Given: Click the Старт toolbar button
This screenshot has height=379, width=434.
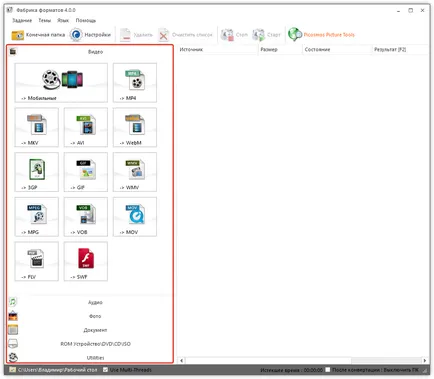Looking at the screenshot, I should [266, 35].
